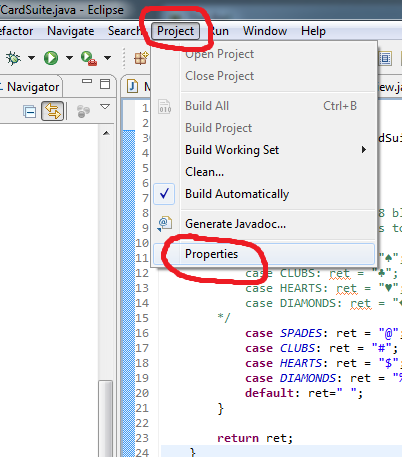
Task: Open the External Tools dropdown arrow
Action: point(107,58)
